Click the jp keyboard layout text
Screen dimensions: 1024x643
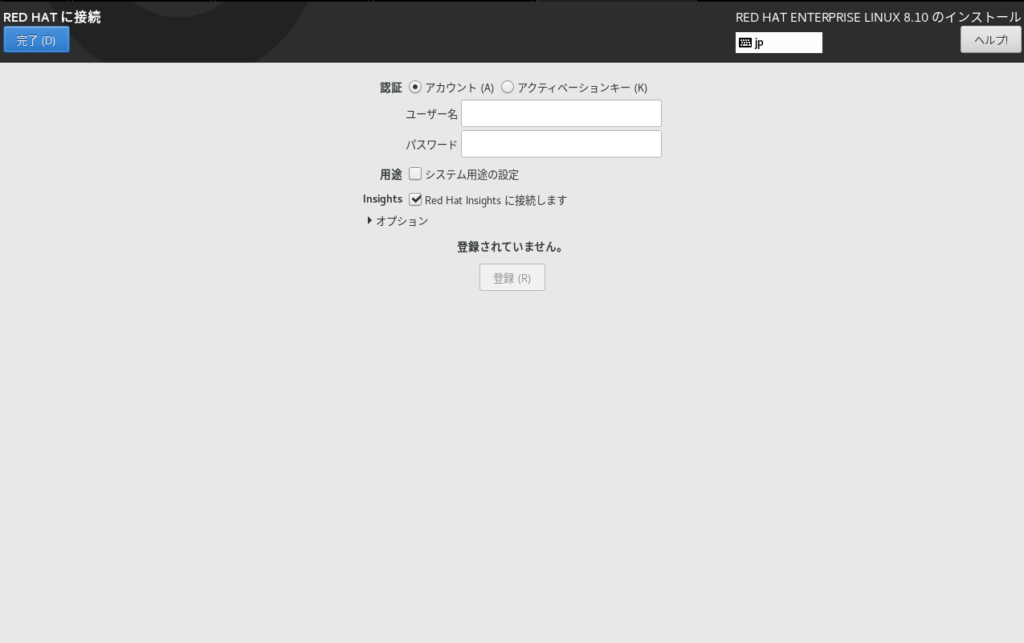click(x=760, y=43)
